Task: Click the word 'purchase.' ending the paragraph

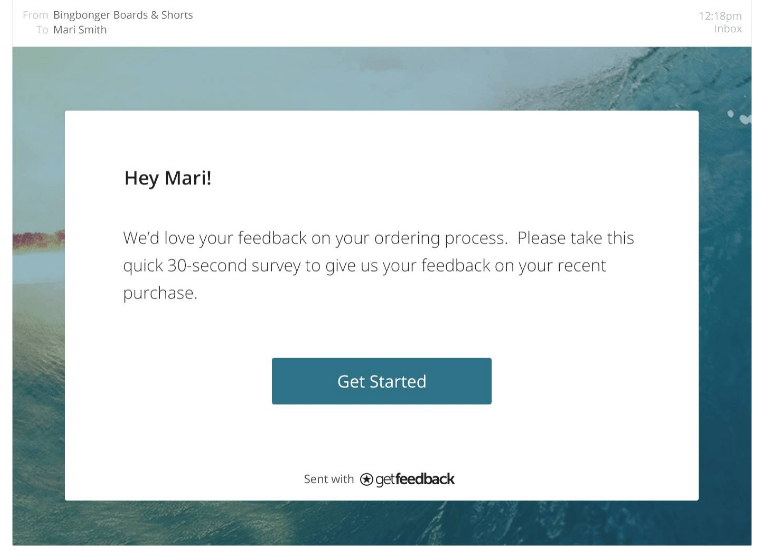Action: pyautogui.click(x=160, y=294)
